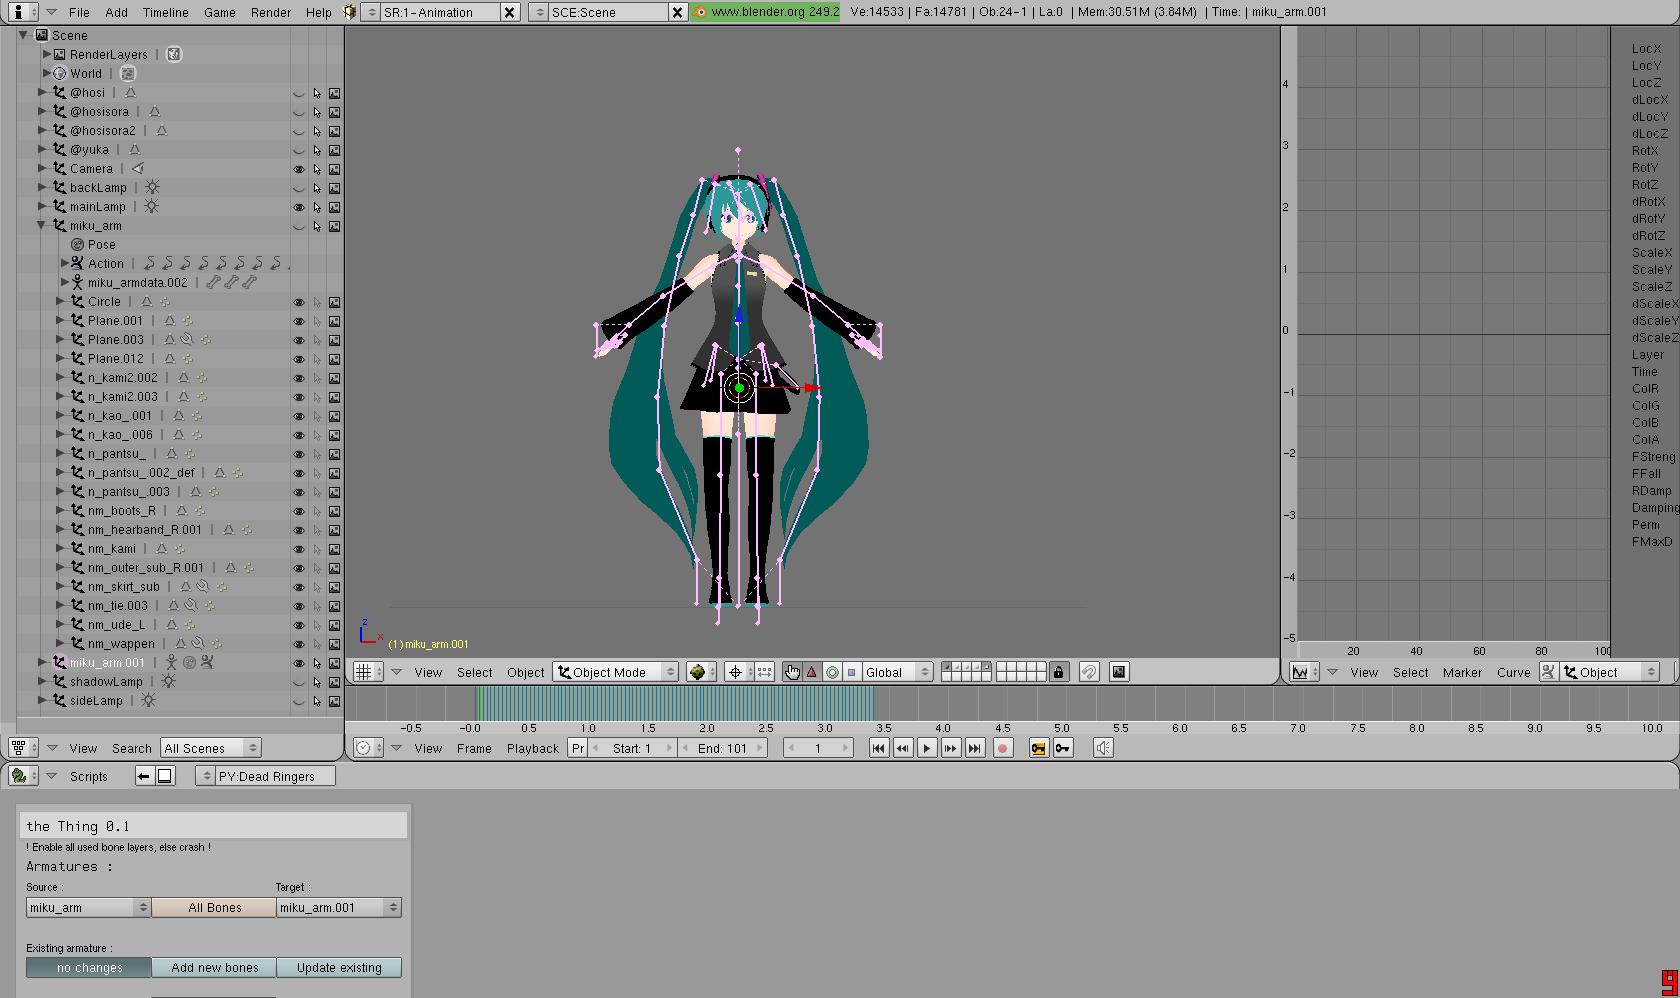Open the Add menu
The width and height of the screenshot is (1680, 998).
(116, 12)
